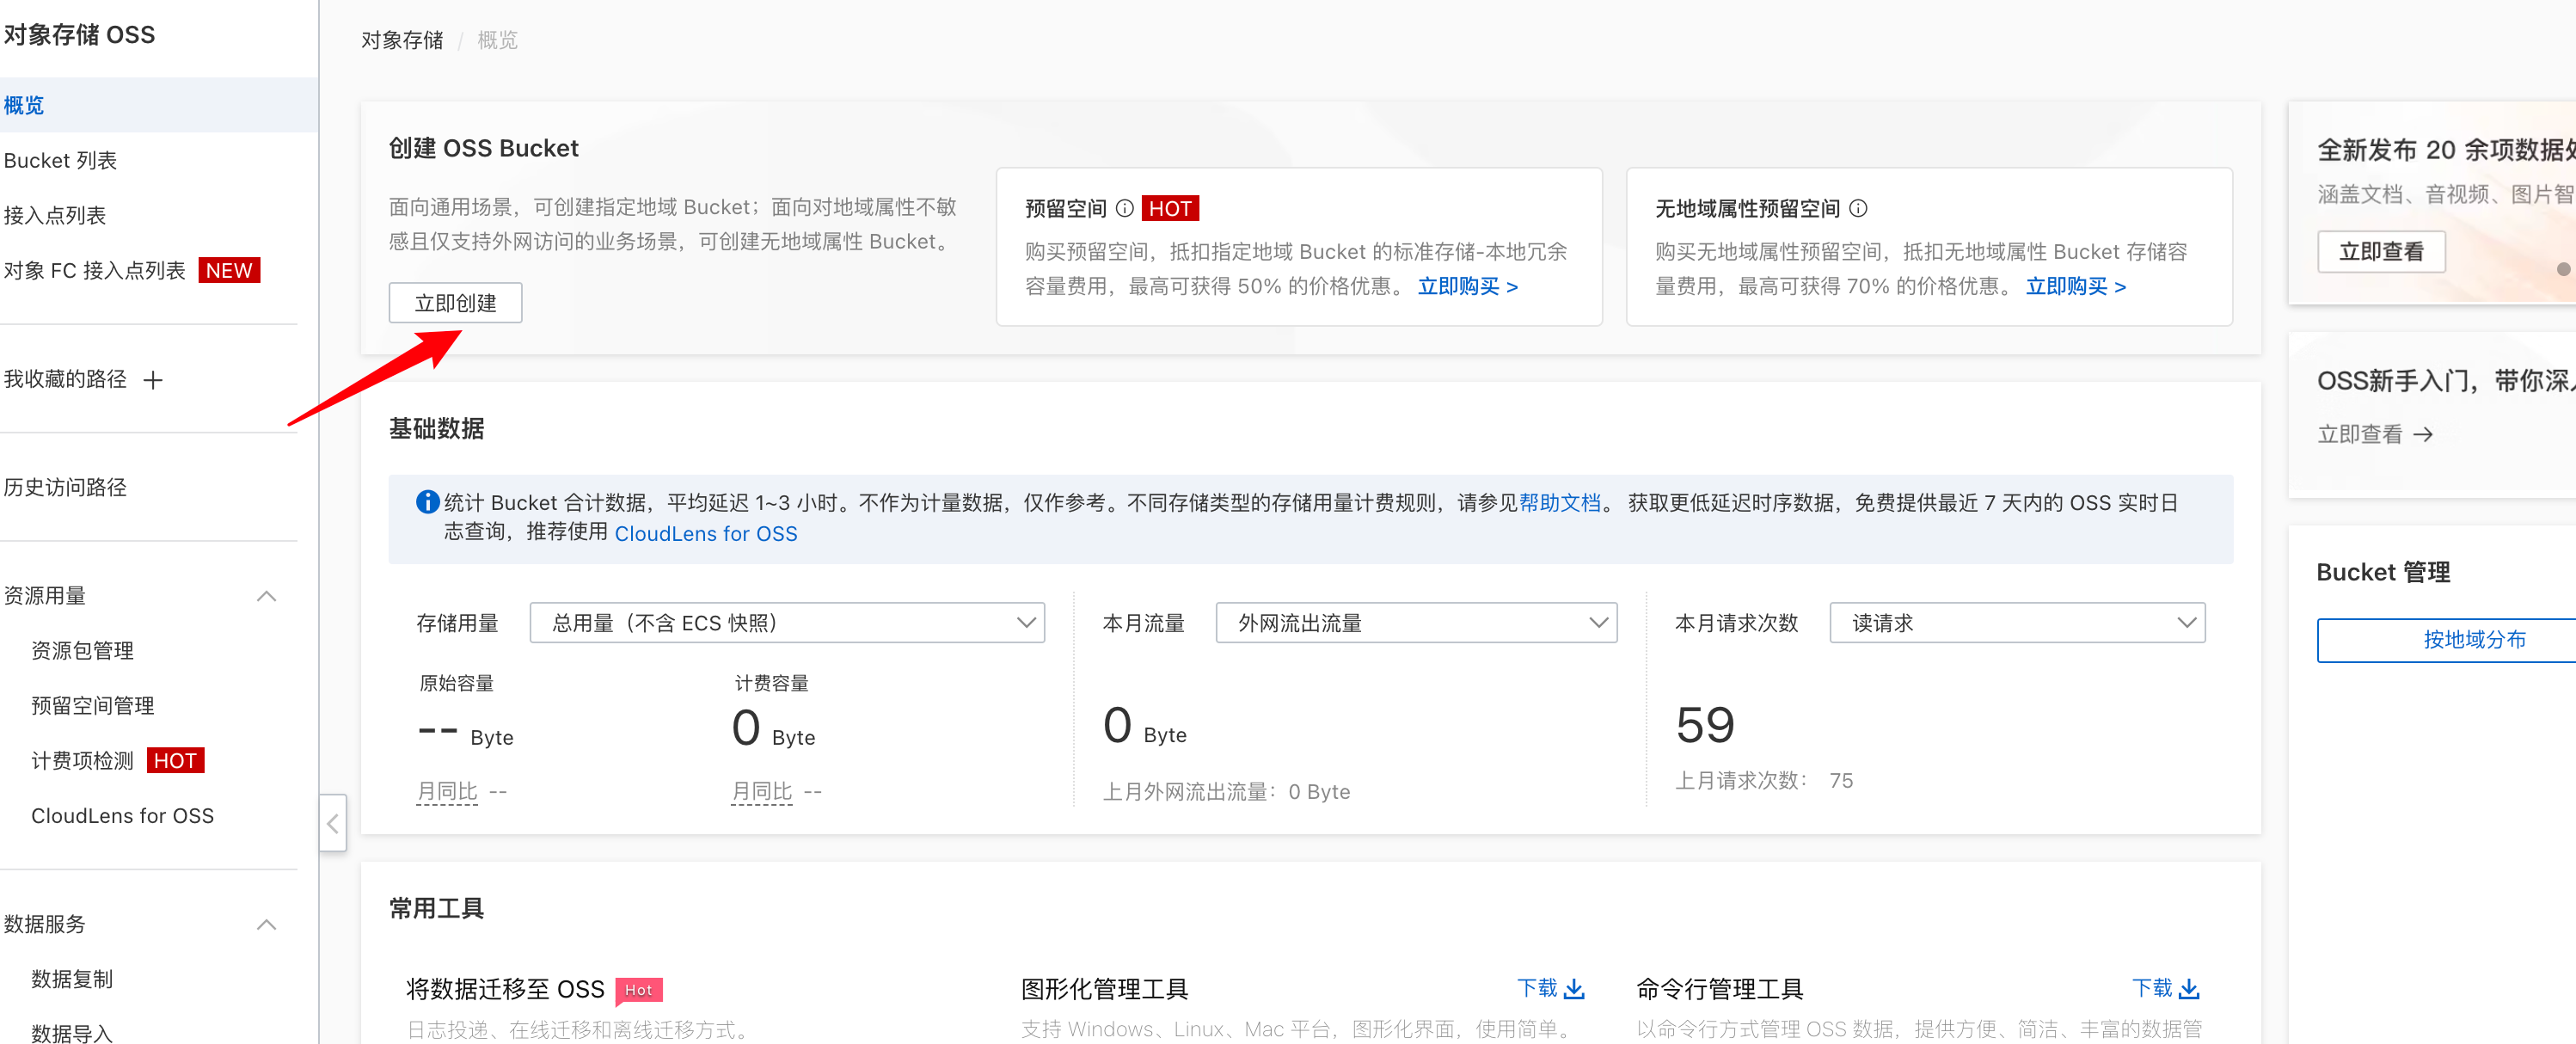Click the 下载 link for 图形化管理工具

(x=1537, y=988)
